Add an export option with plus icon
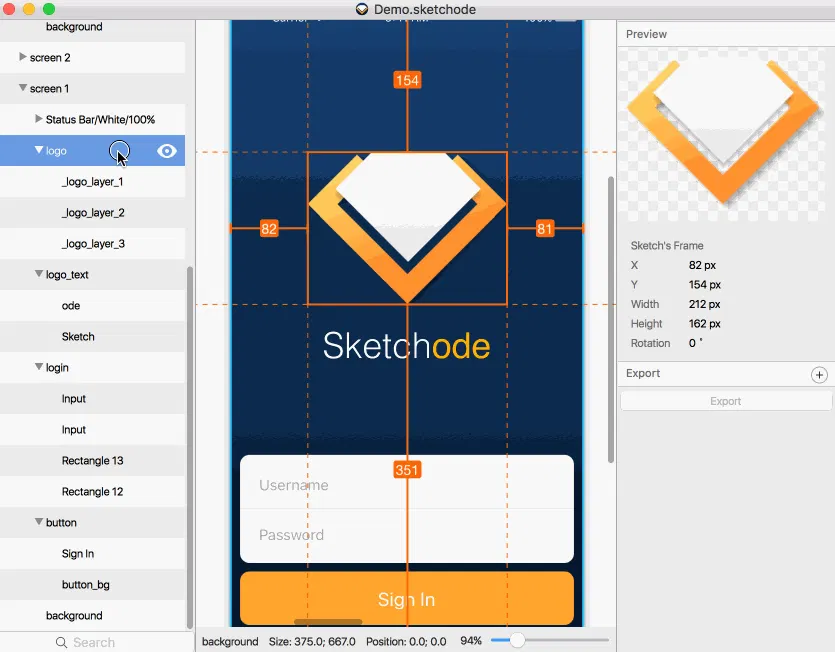 coord(819,375)
